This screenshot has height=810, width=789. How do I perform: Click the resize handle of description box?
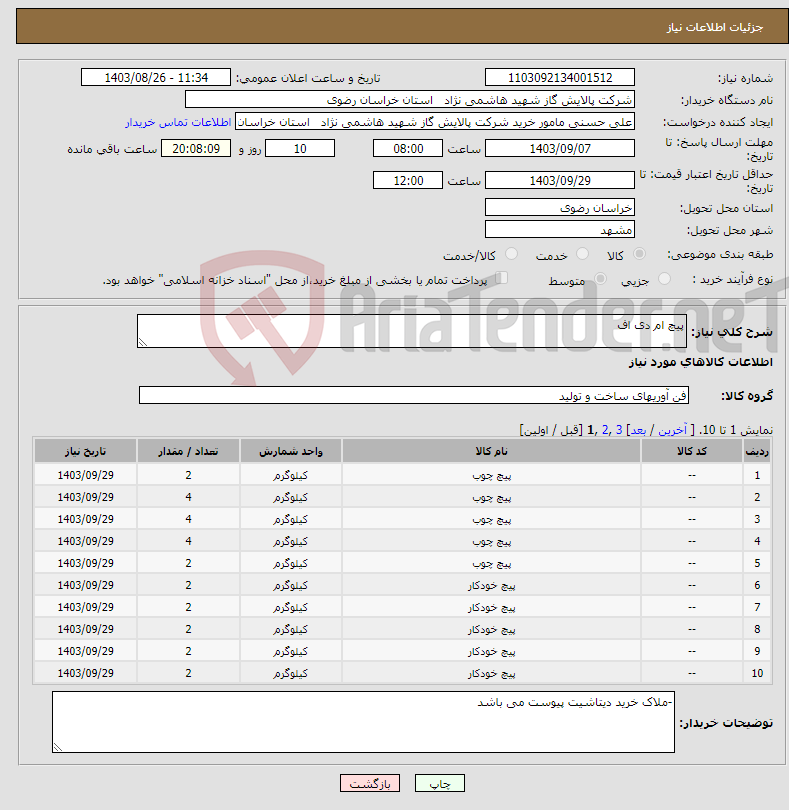143,342
